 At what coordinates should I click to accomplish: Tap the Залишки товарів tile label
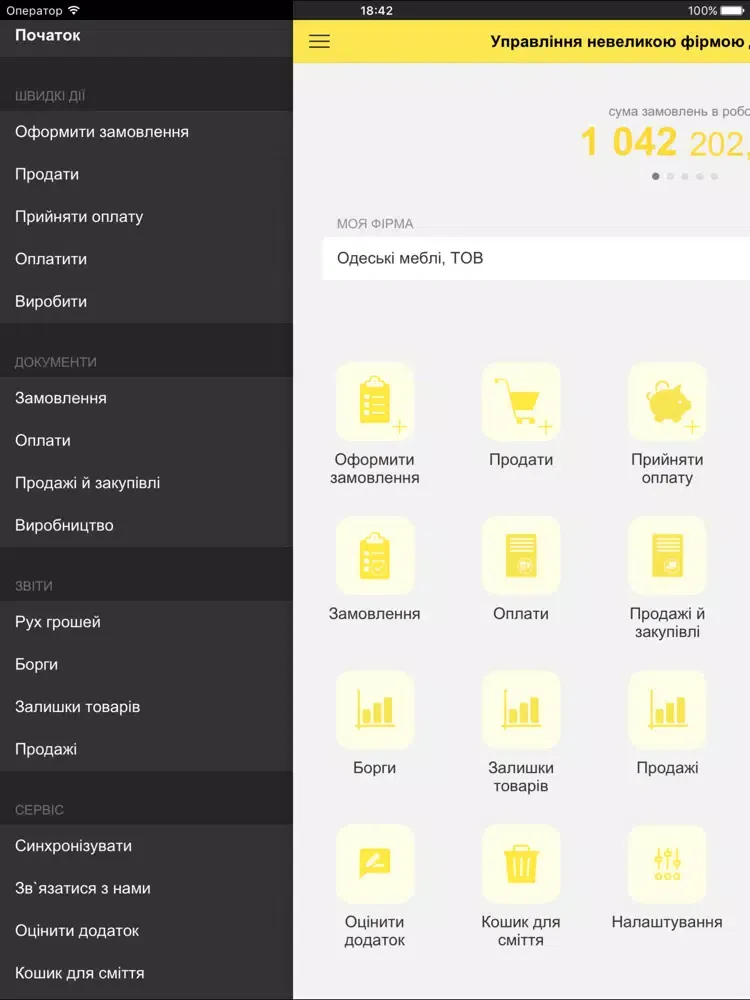(x=521, y=777)
